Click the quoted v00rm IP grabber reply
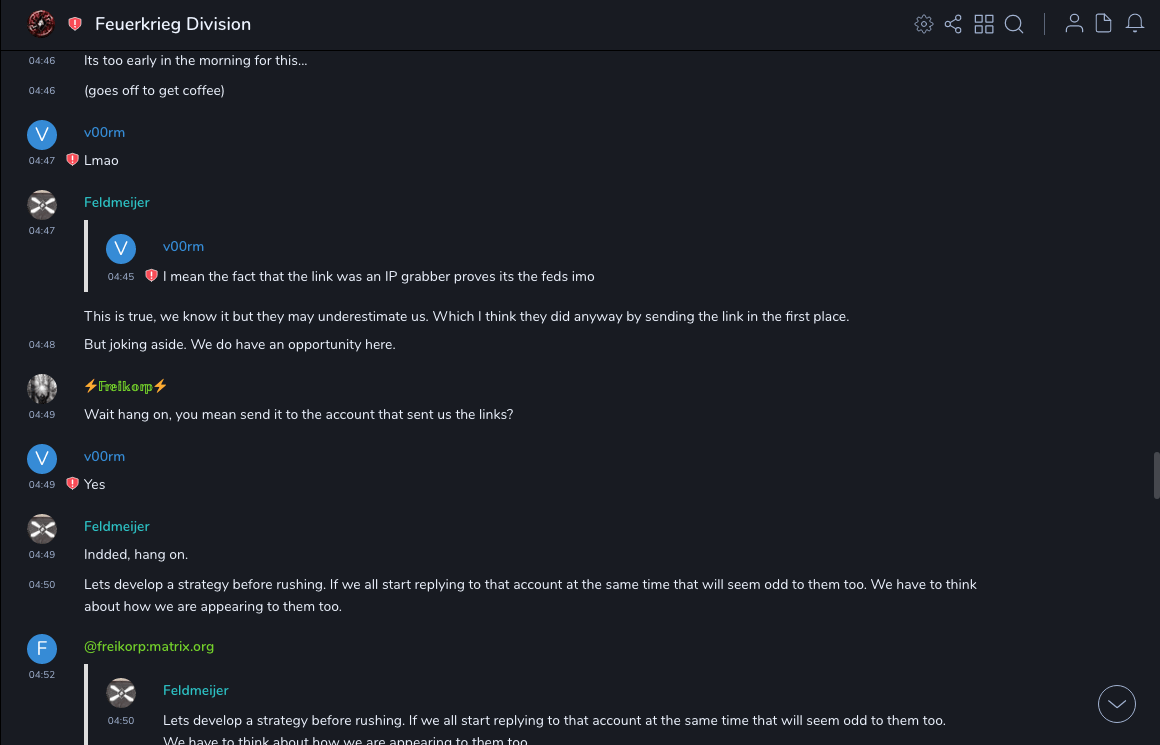Screen dimensions: 1160x745 pos(378,276)
